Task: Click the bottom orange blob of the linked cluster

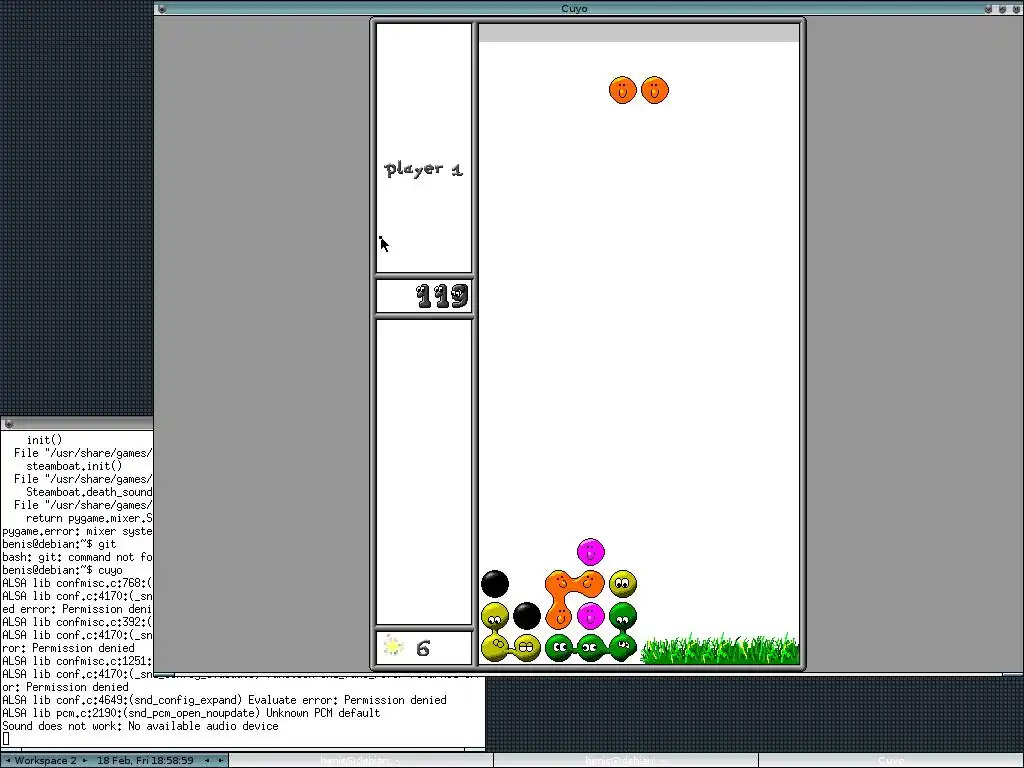Action: click(559, 616)
